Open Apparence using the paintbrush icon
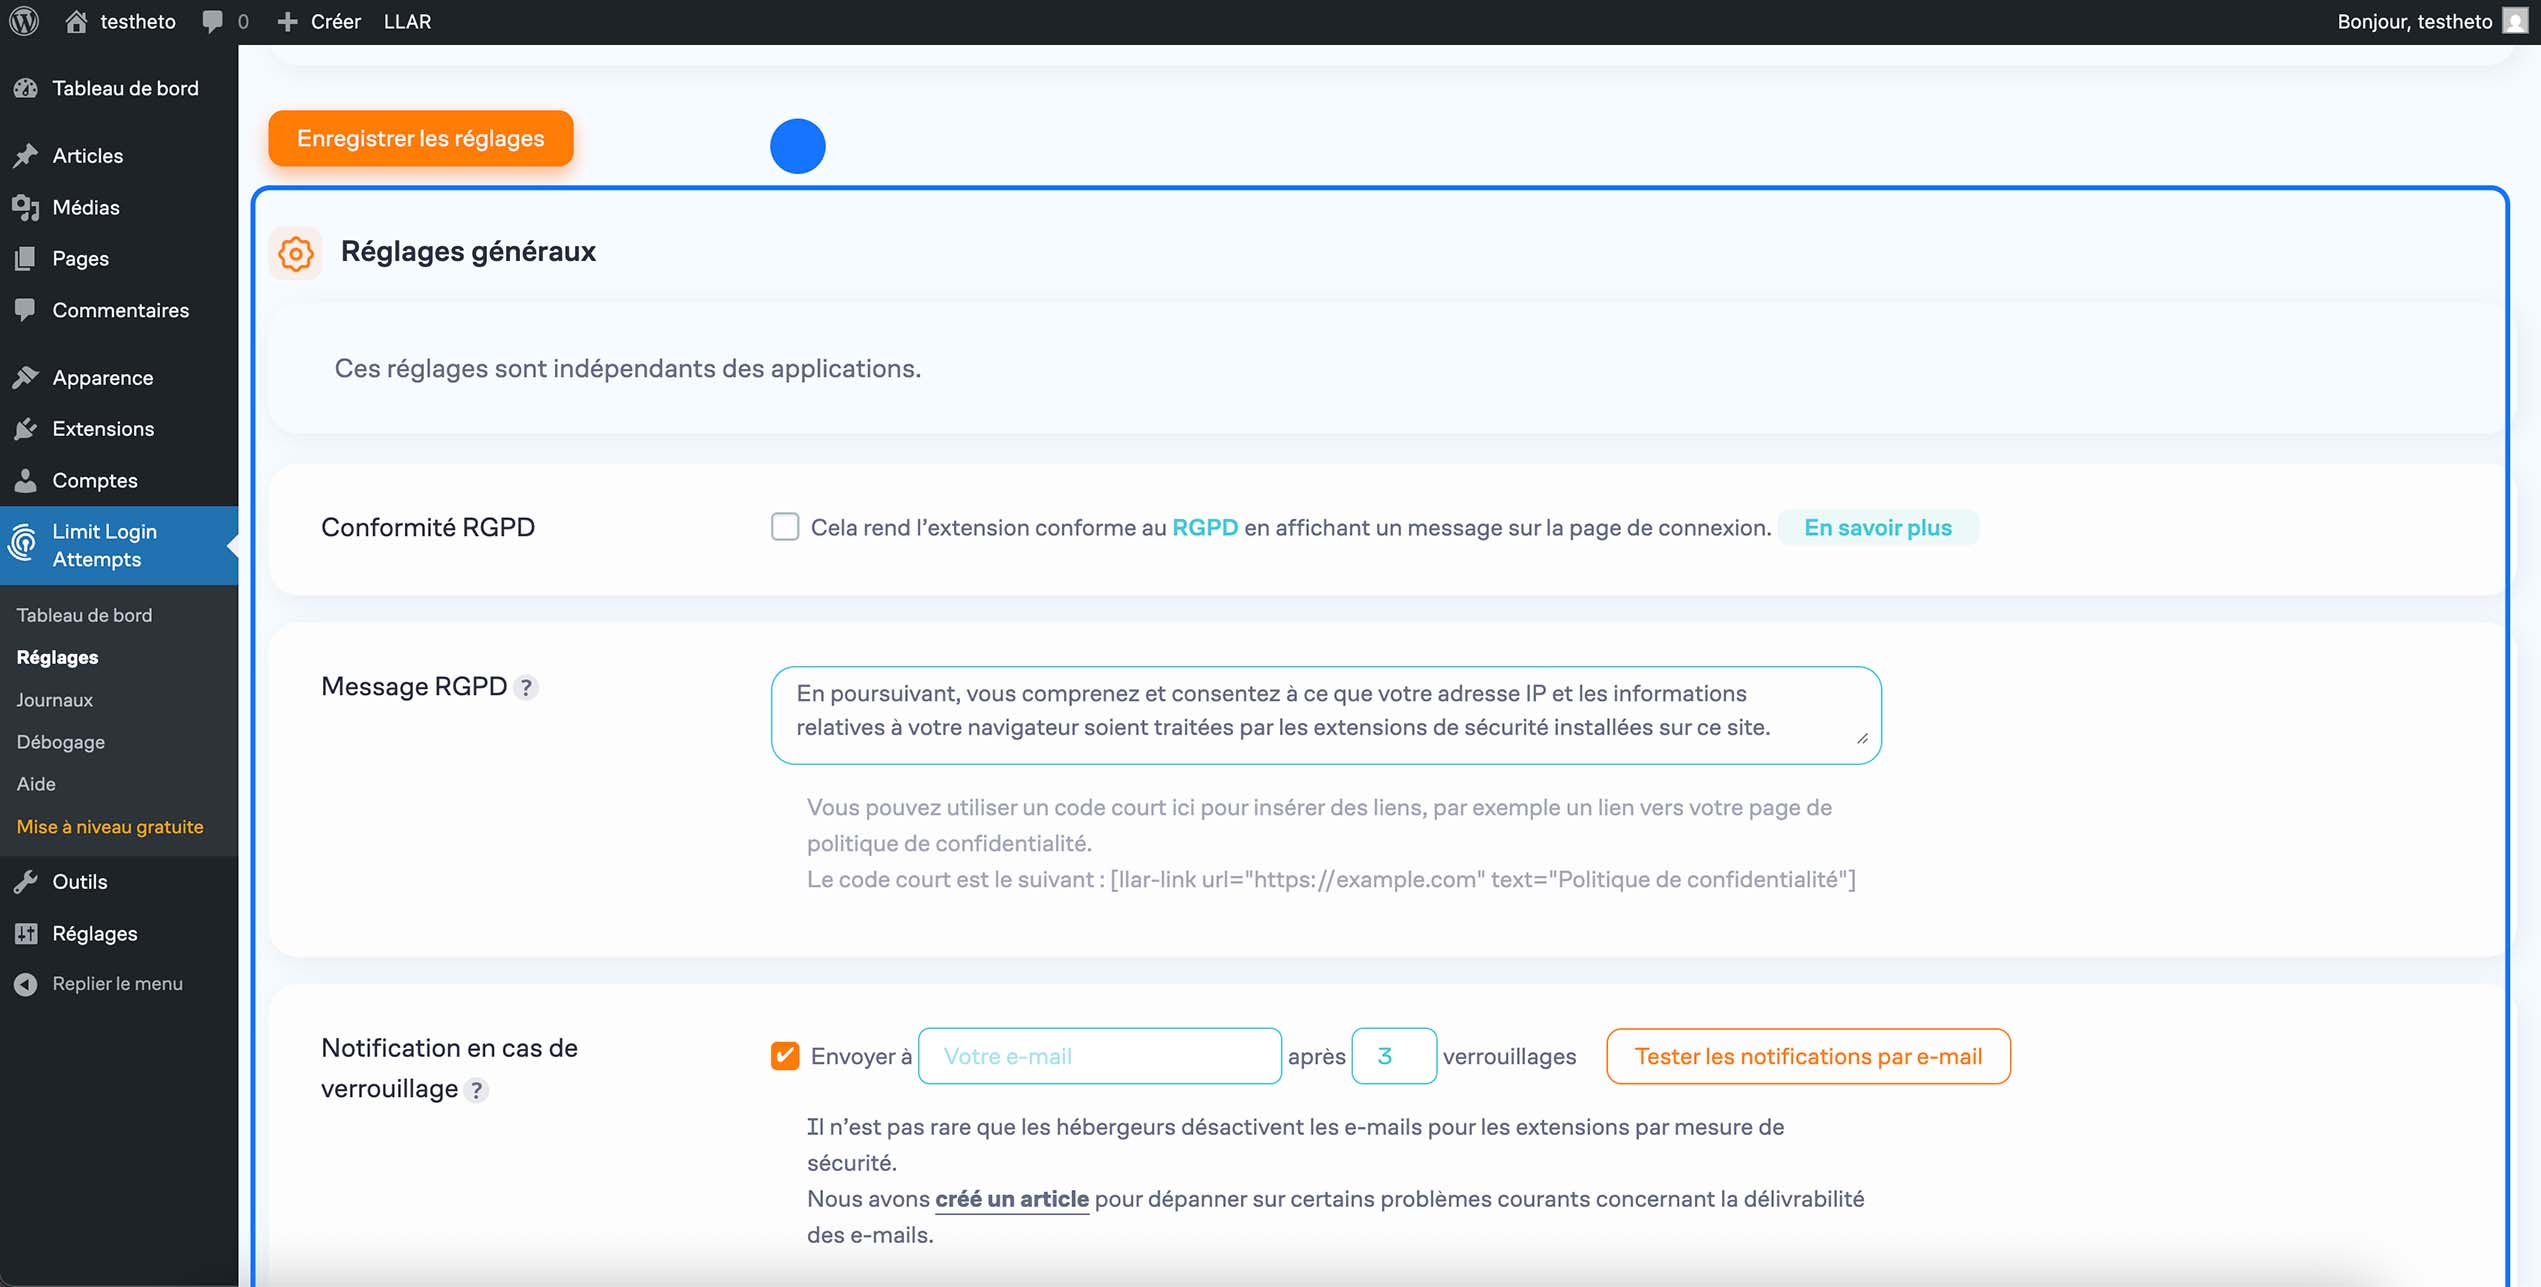This screenshot has width=2541, height=1287. (26, 377)
